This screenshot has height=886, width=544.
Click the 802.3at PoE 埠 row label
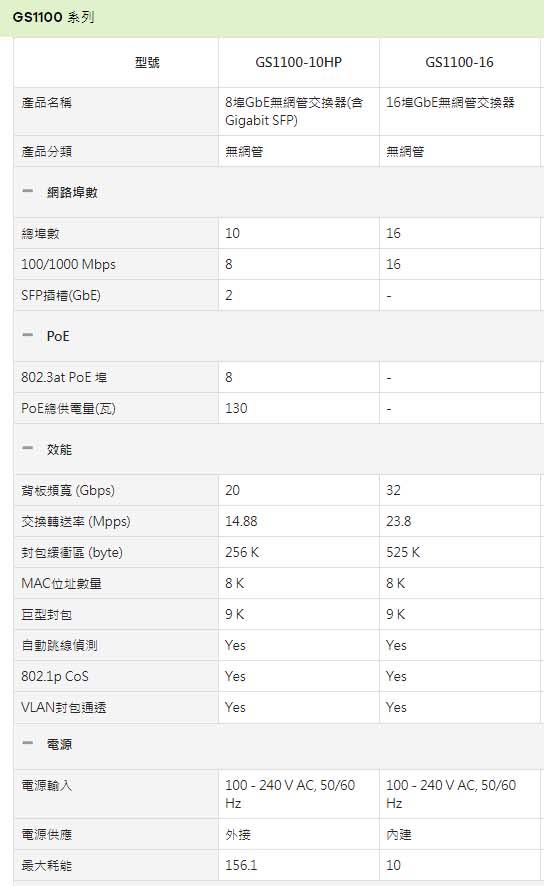[64, 377]
